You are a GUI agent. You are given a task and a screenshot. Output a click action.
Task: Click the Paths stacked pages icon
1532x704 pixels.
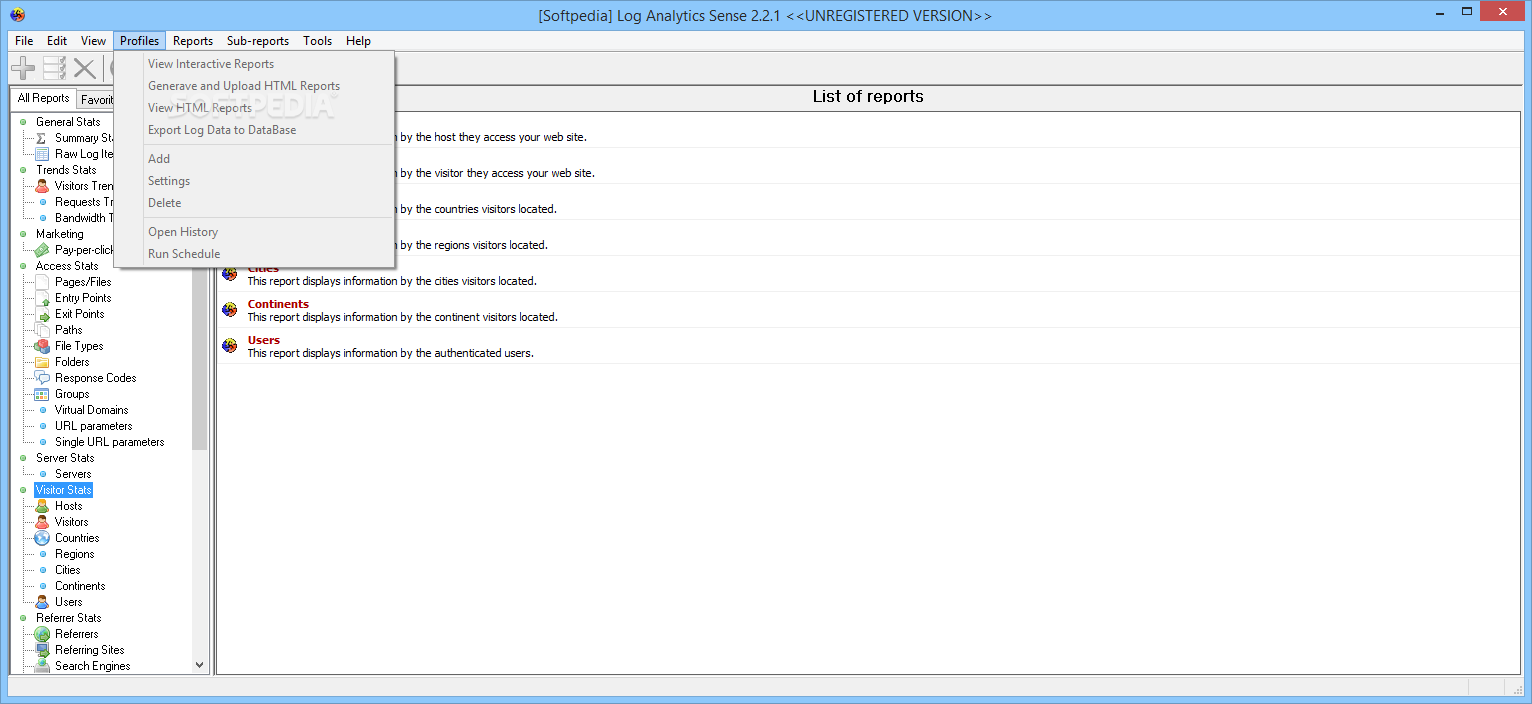(x=42, y=330)
